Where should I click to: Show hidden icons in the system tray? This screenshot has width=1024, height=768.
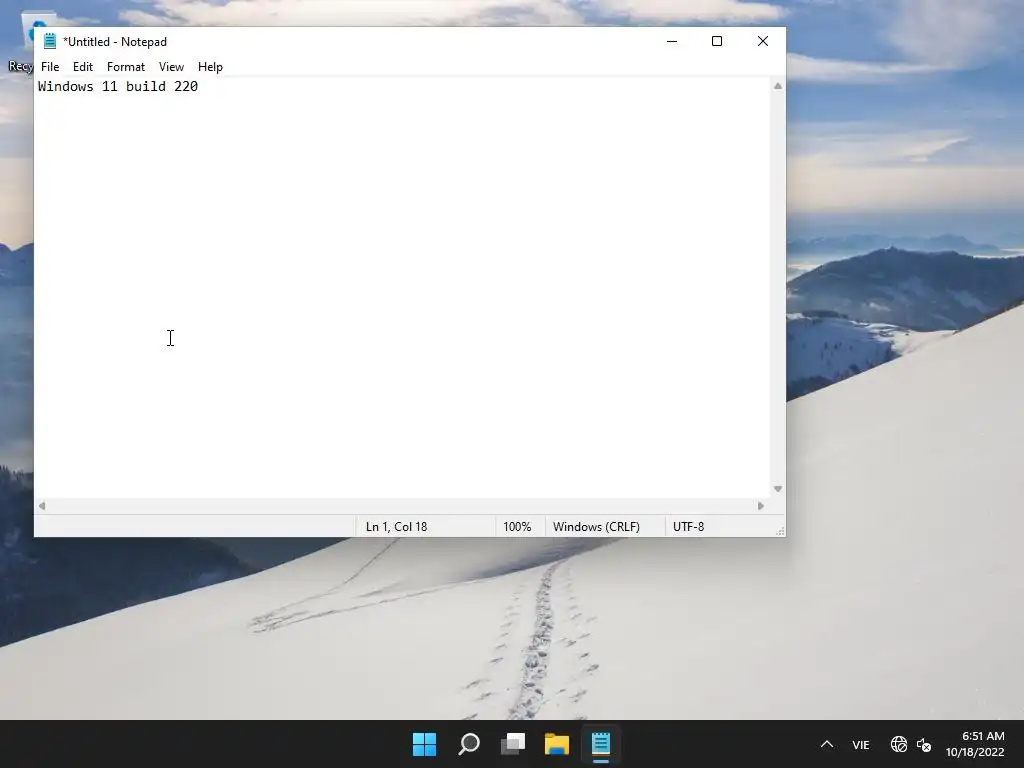click(x=827, y=744)
